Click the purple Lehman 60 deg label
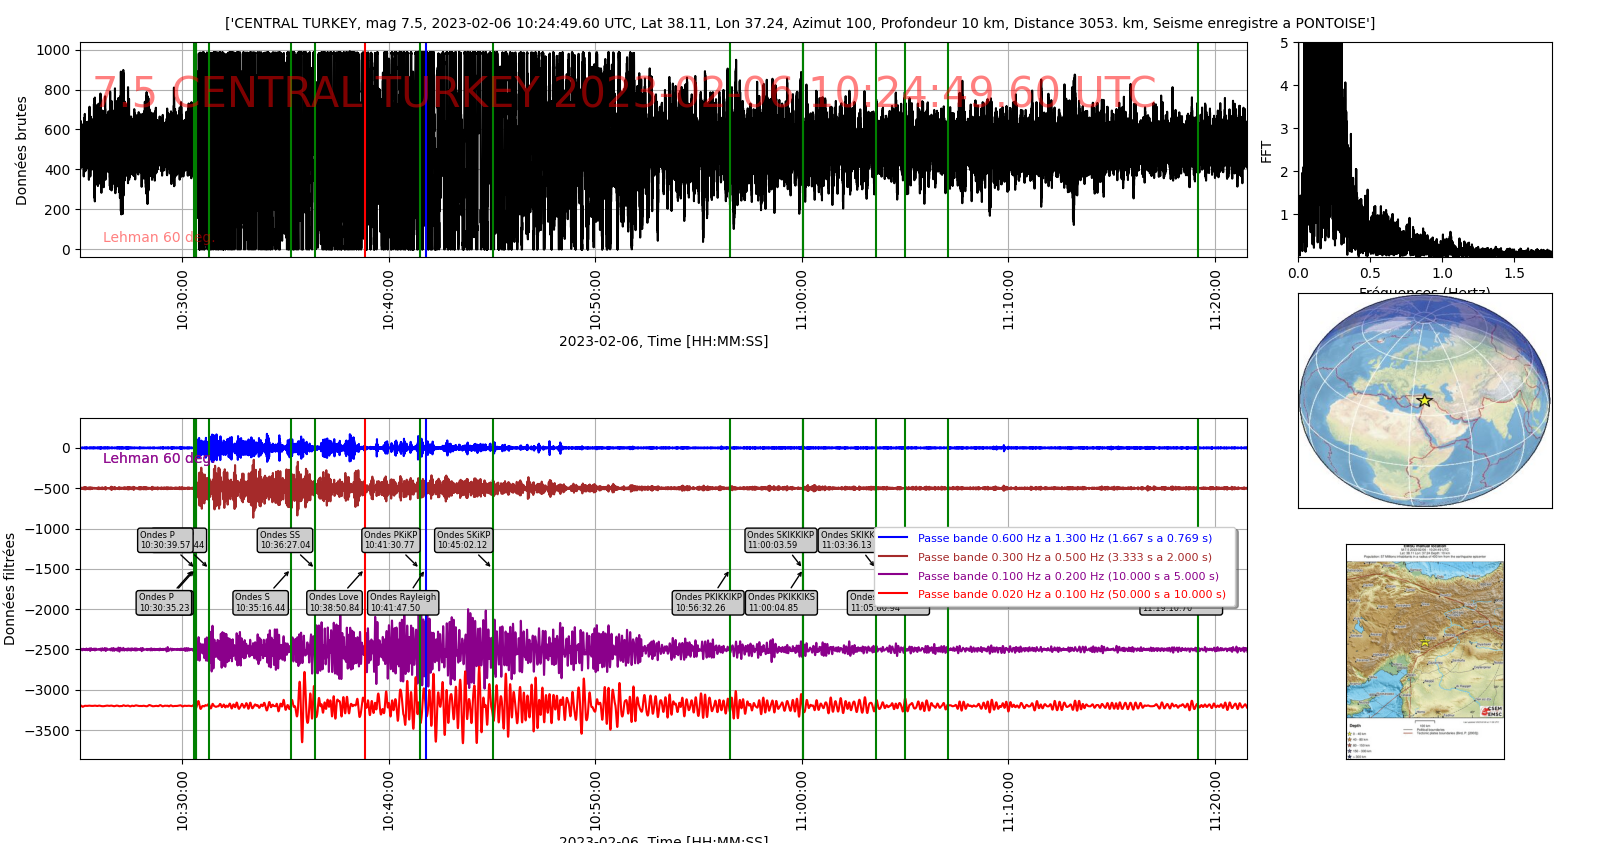1600x843 pixels. [156, 459]
